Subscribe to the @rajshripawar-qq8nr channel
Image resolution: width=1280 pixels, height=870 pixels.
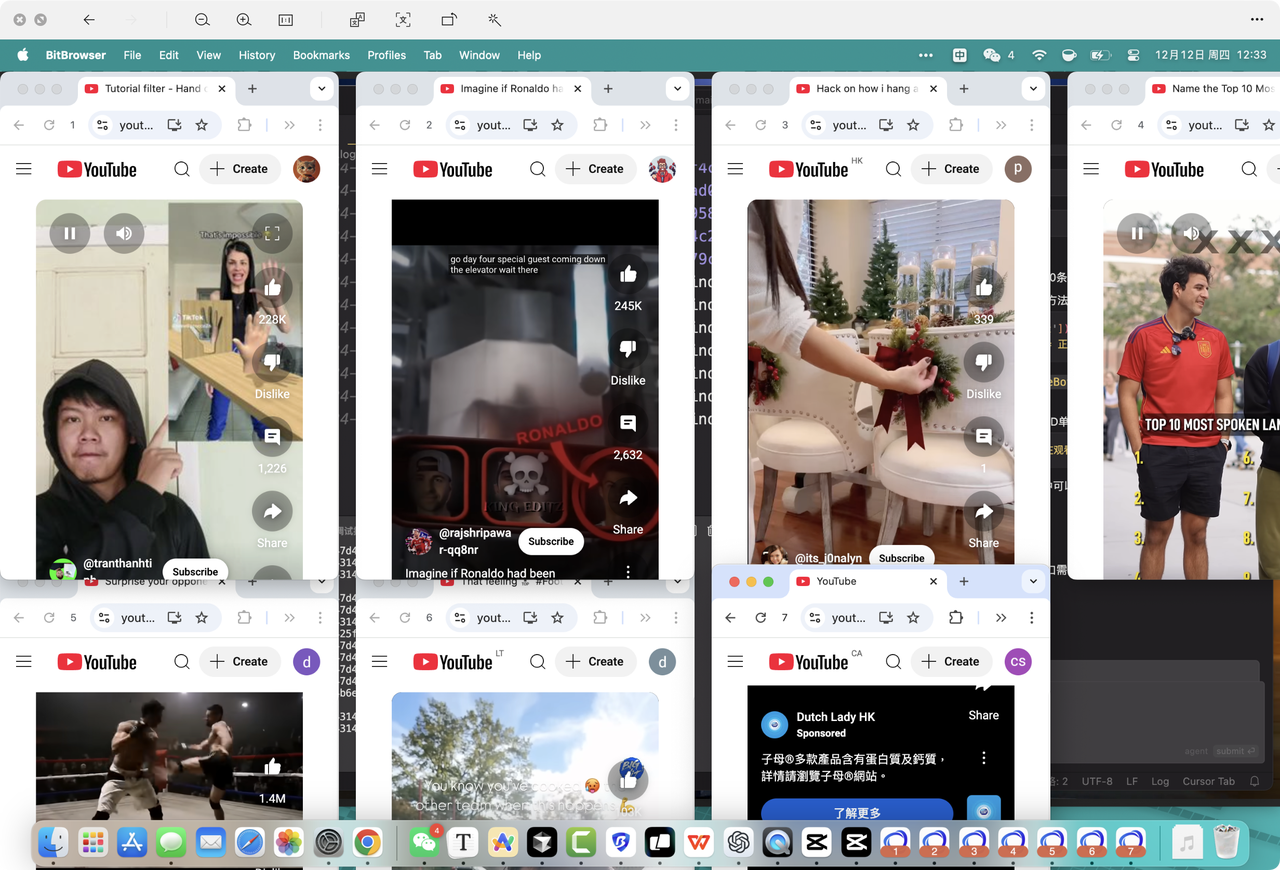(551, 541)
